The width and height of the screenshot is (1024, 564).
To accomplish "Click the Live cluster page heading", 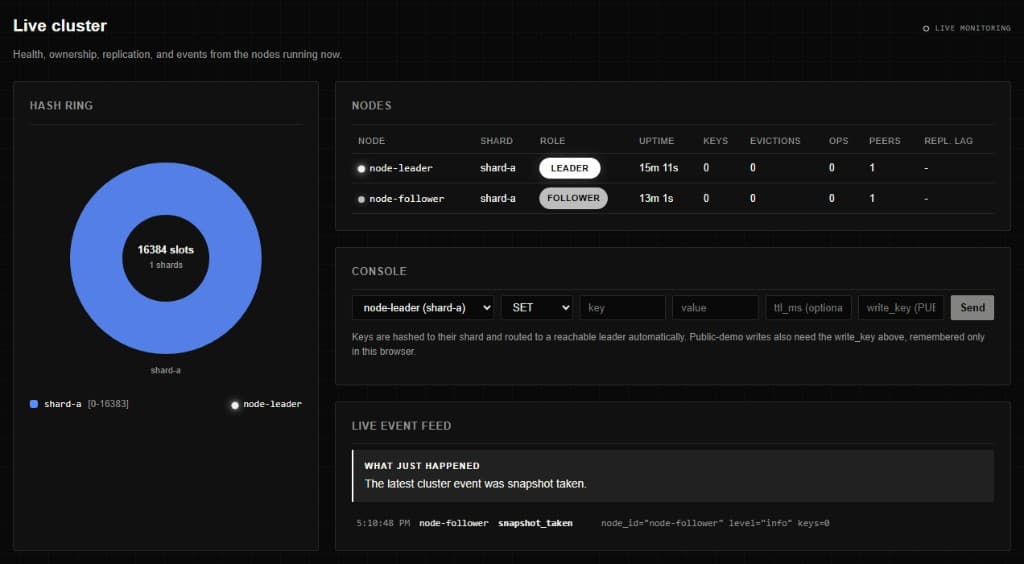I will point(60,26).
